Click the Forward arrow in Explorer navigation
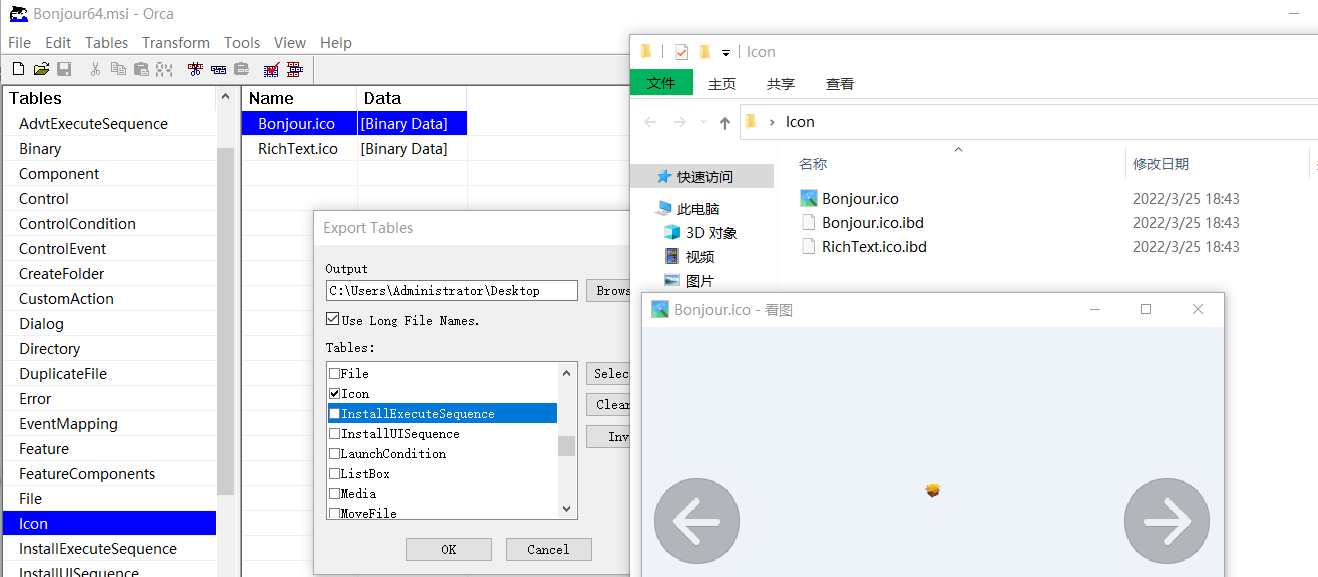The image size is (1318, 577). tap(680, 122)
